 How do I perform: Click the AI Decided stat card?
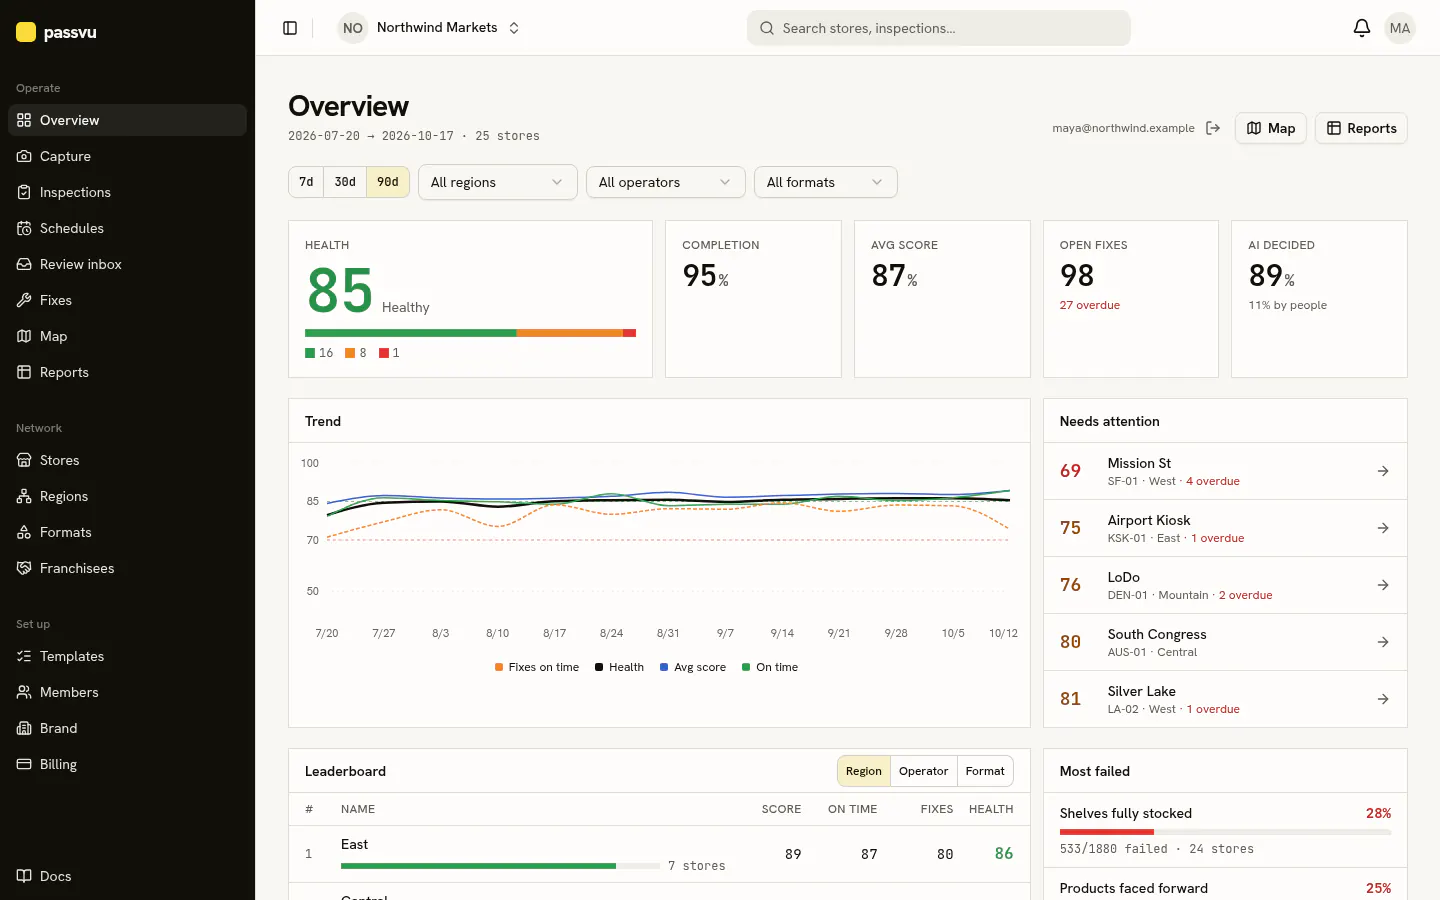click(x=1319, y=299)
